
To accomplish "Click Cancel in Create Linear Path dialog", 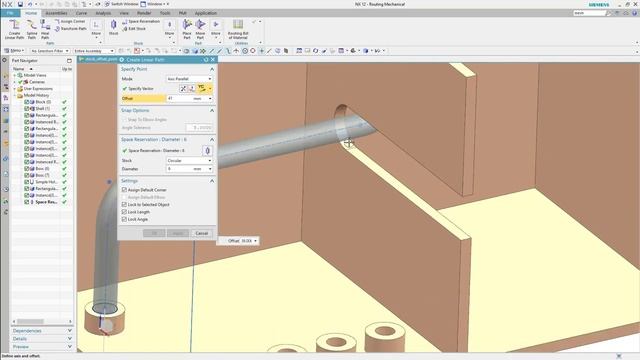I will (202, 233).
